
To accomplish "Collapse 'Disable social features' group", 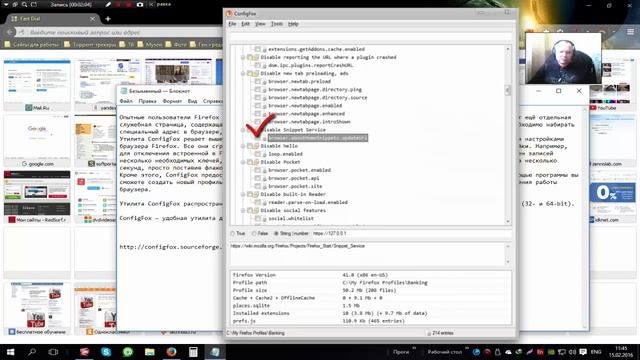I will pos(242,211).
